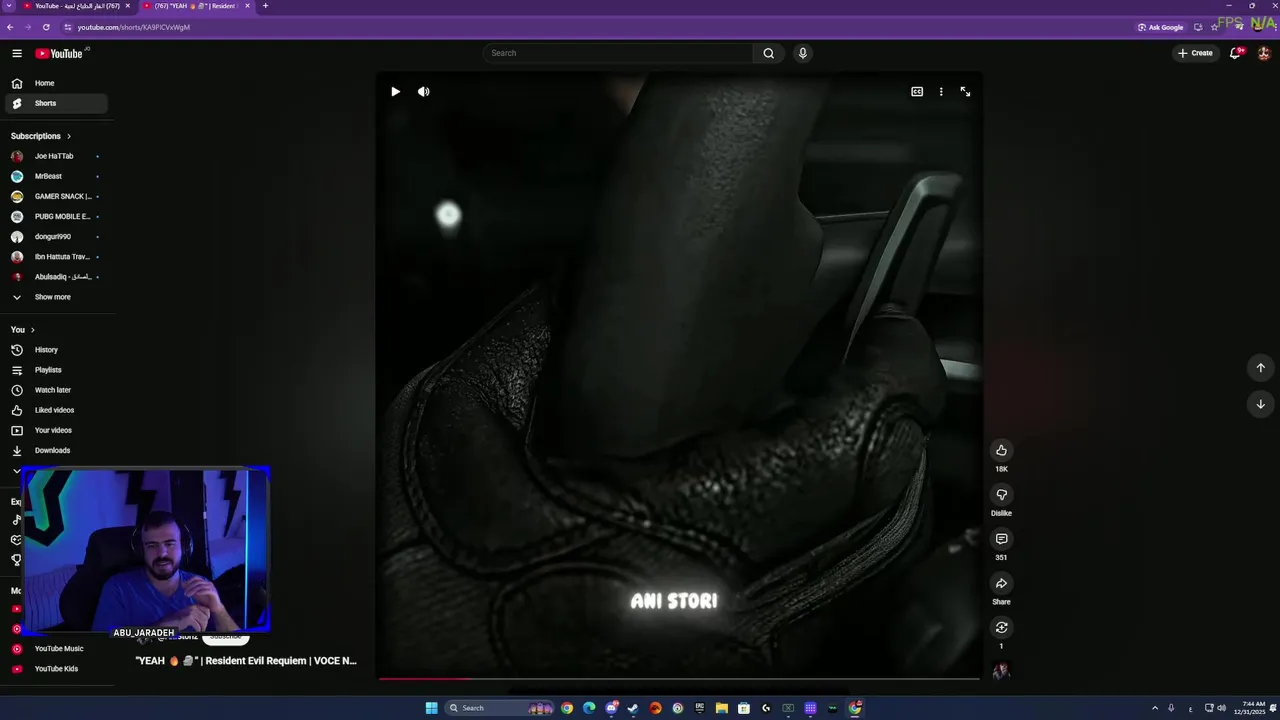The height and width of the screenshot is (720, 1280).
Task: Open YouTube notifications bell
Action: [x=1236, y=53]
